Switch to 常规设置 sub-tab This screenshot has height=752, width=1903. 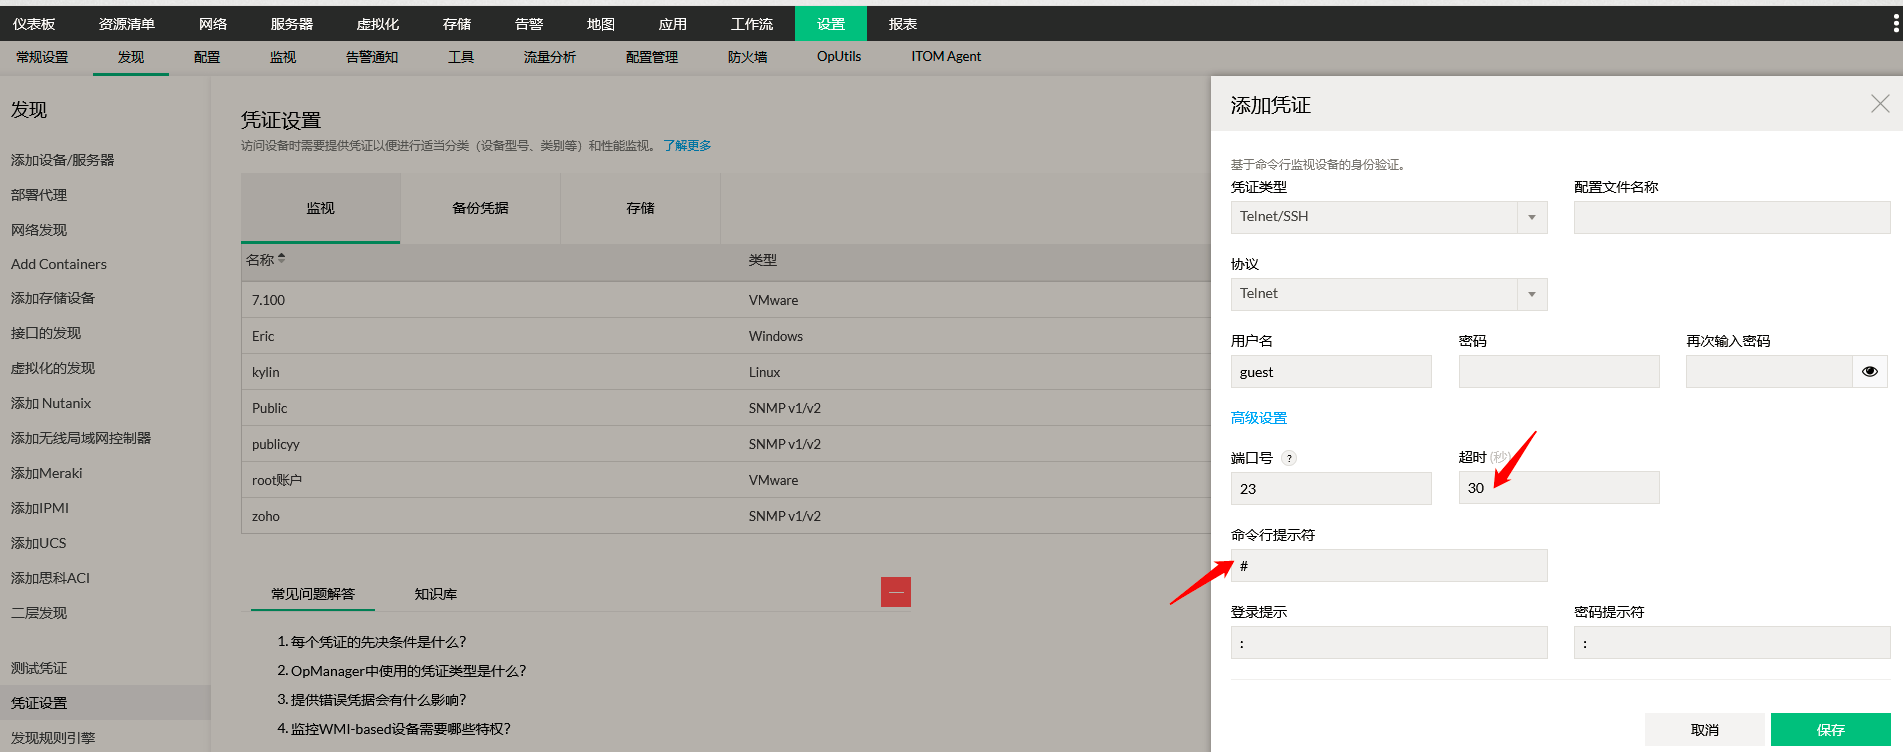point(42,57)
